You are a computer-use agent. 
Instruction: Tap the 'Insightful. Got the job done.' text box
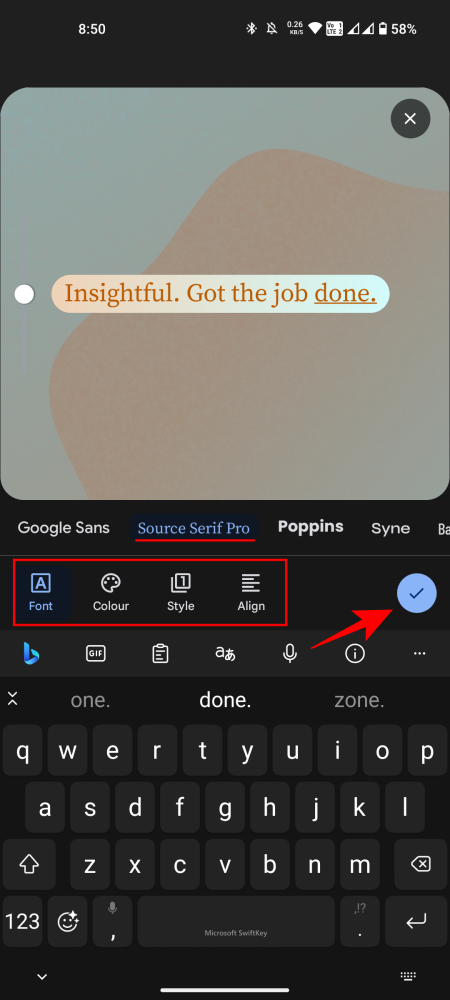coord(220,294)
